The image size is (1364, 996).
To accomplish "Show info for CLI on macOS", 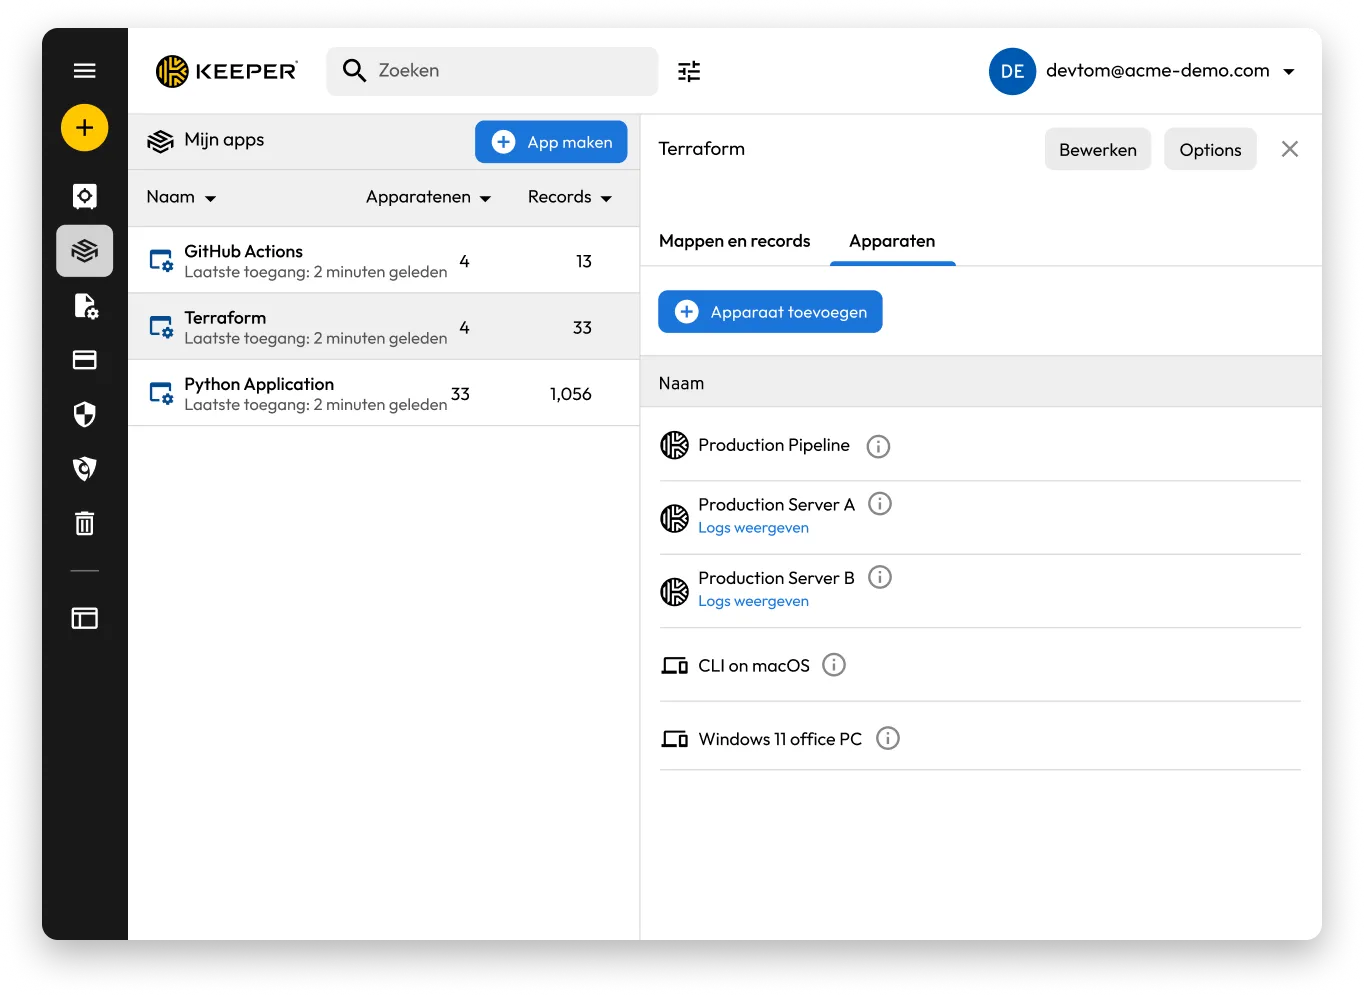I will click(x=834, y=665).
